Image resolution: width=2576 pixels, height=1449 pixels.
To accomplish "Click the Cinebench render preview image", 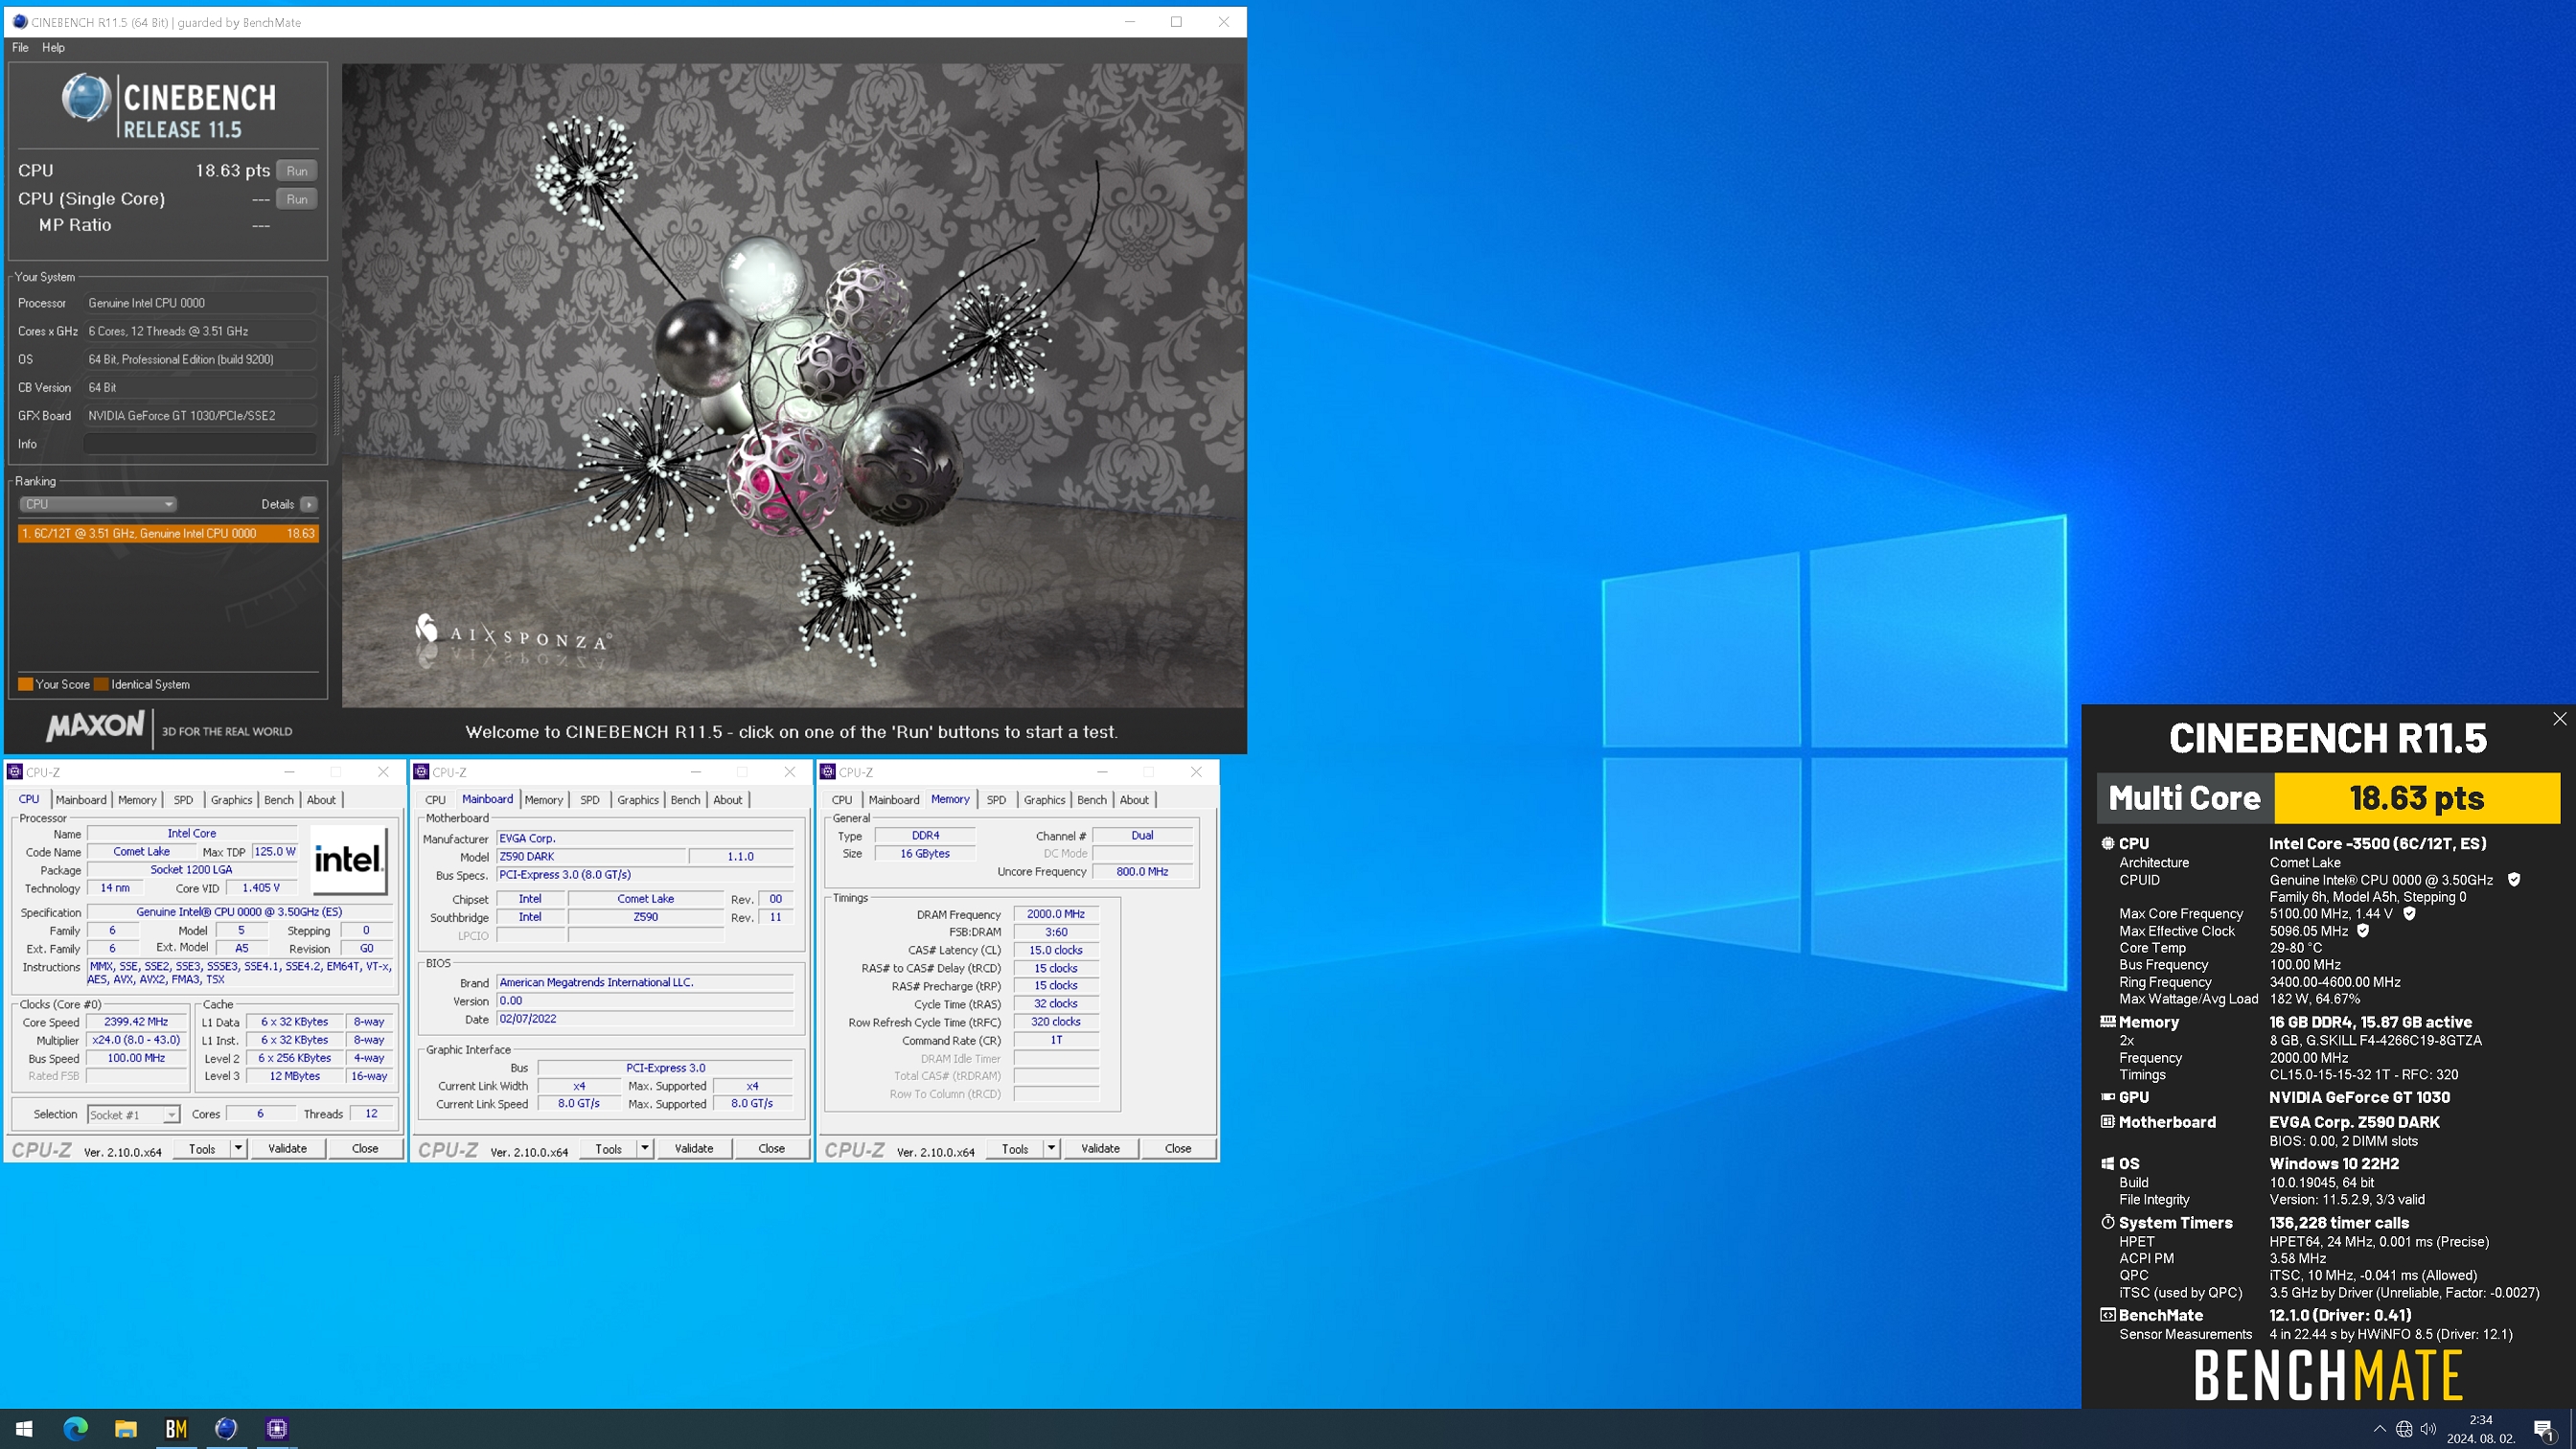I will click(x=794, y=386).
